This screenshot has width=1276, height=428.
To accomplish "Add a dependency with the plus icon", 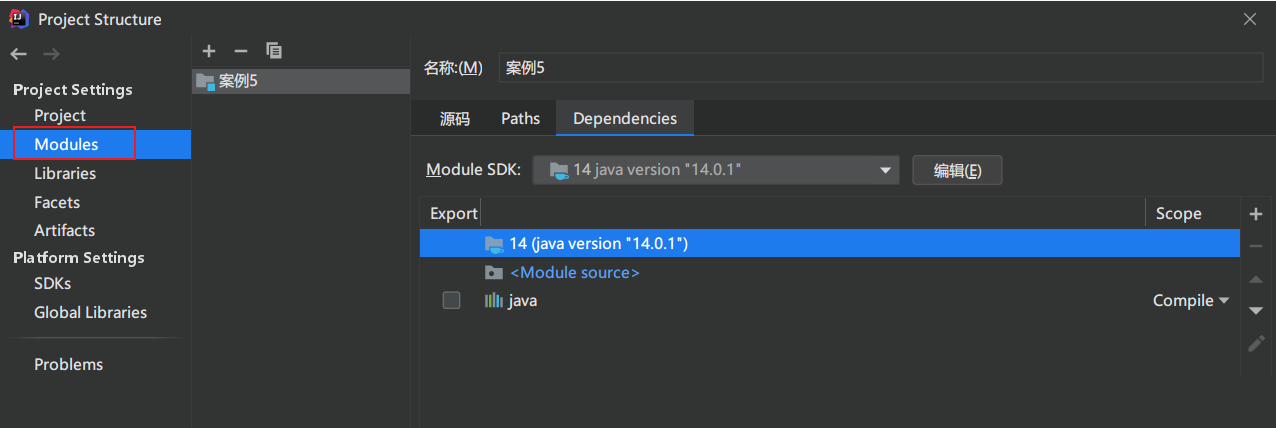I will 1256,213.
